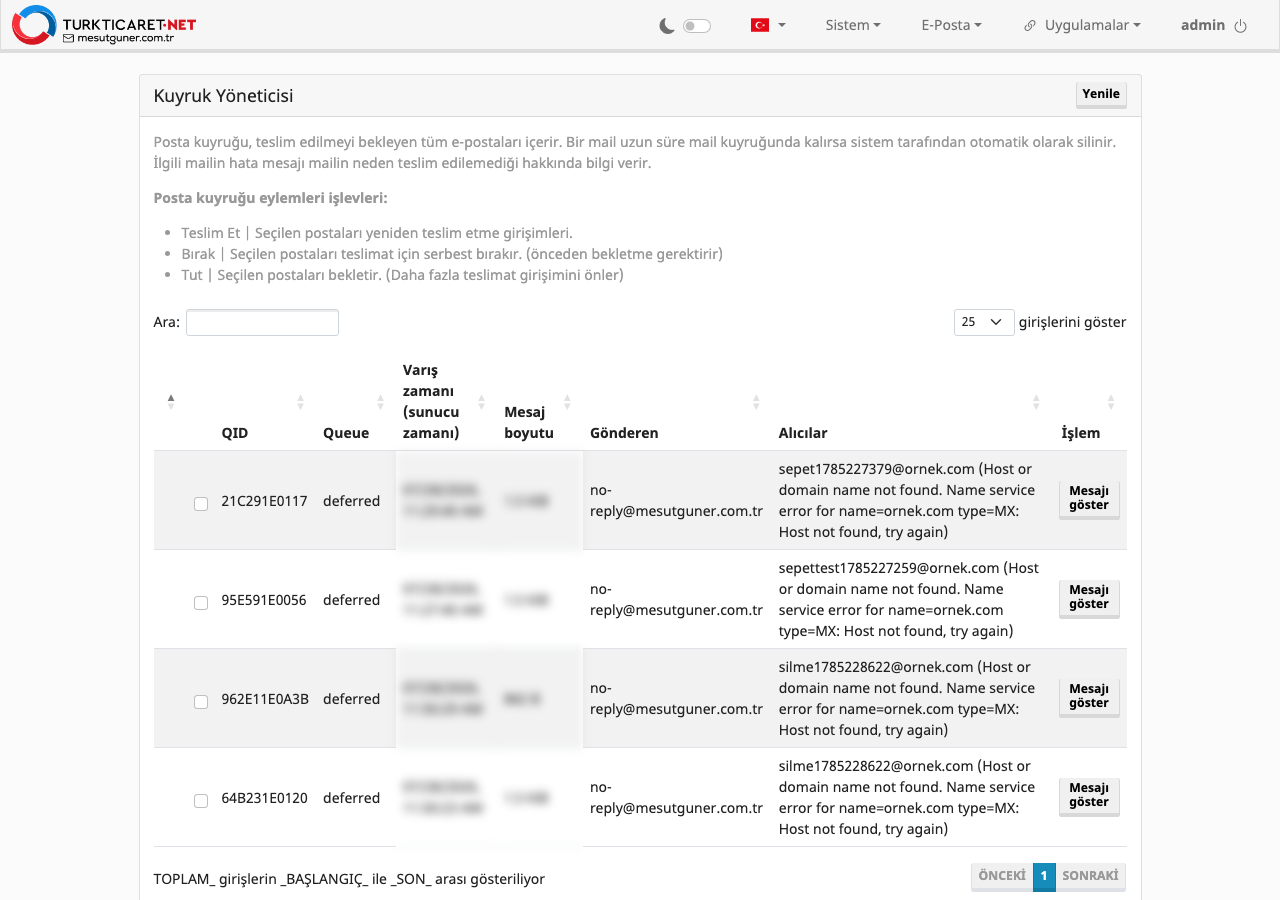Select checkbox for QID 64B231E0120

201,801
